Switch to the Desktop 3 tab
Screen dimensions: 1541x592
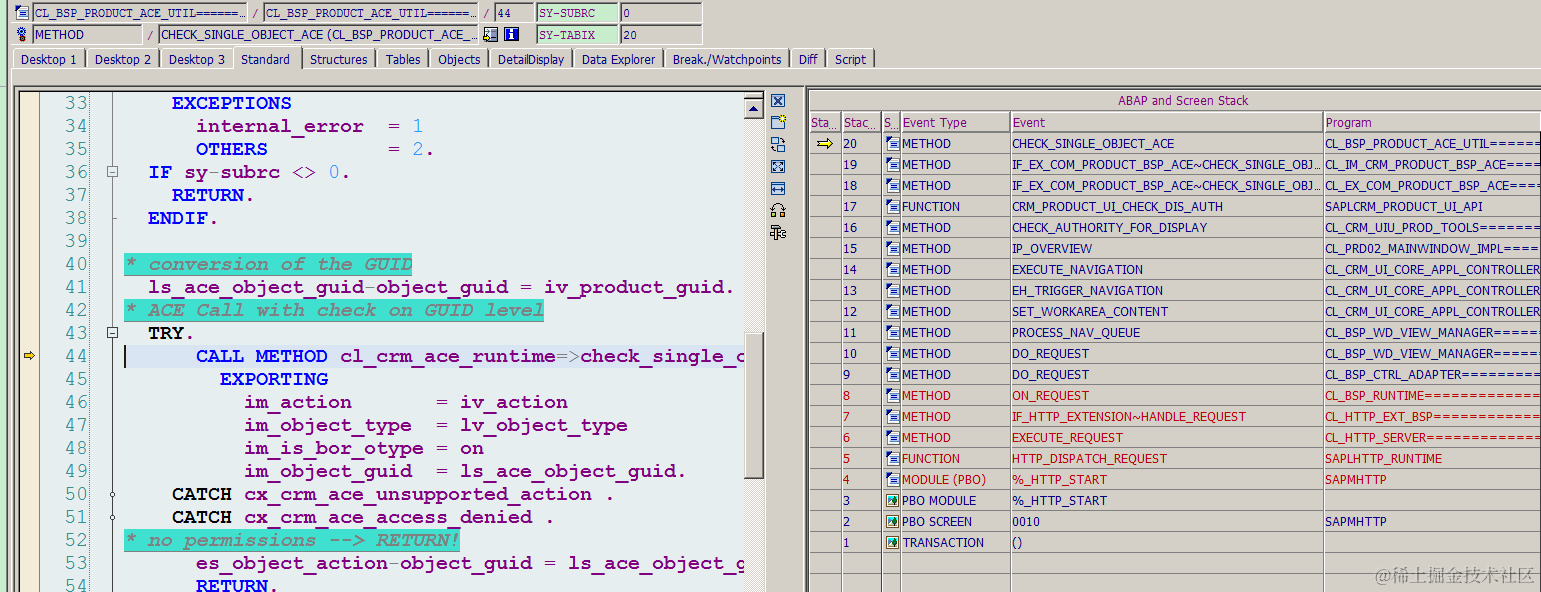(197, 59)
